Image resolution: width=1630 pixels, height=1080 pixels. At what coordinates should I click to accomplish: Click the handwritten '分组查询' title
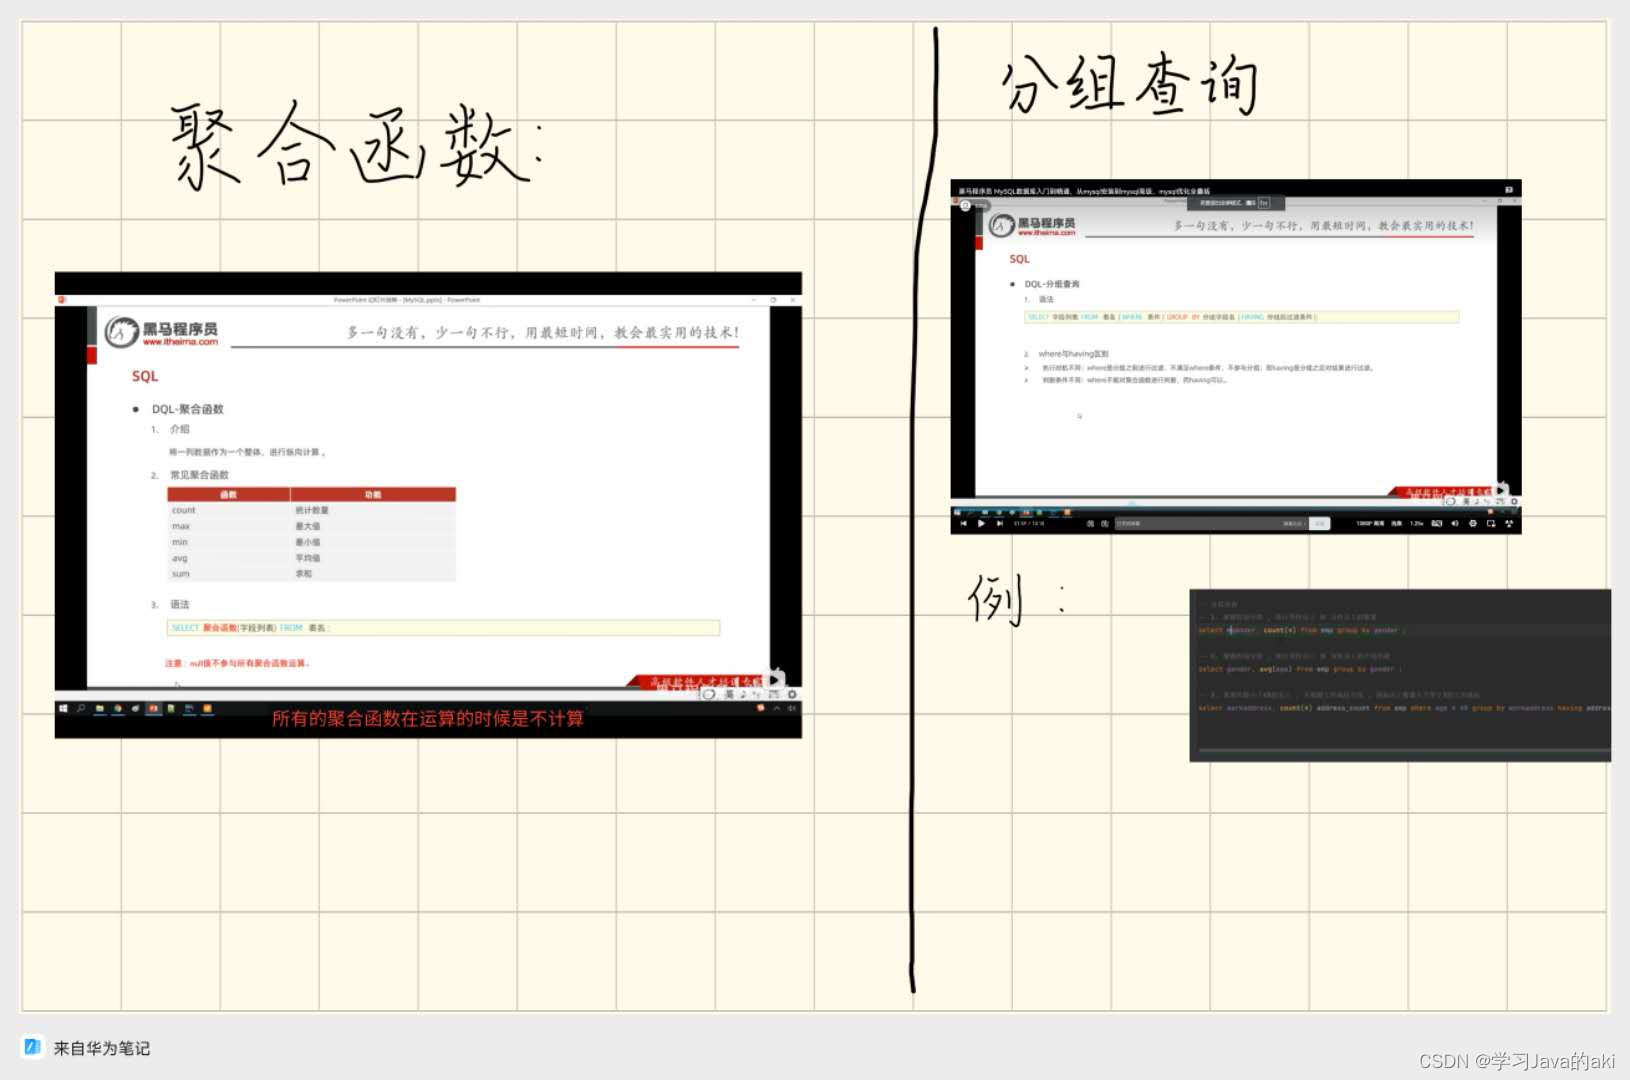(1130, 84)
